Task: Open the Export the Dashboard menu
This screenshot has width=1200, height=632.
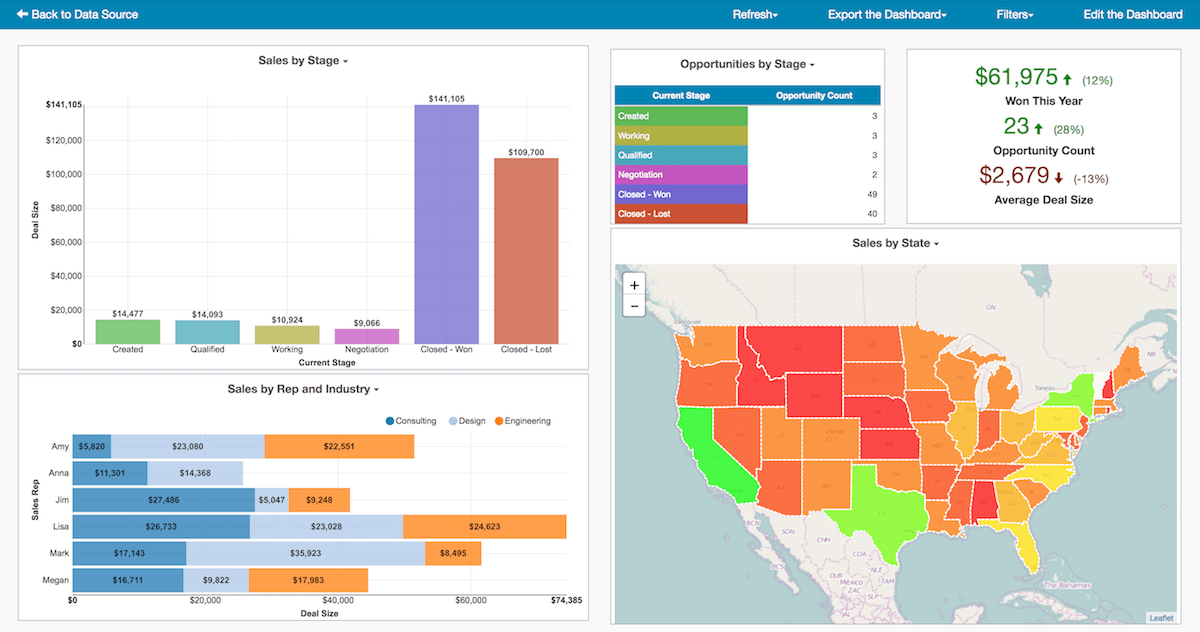Action: tap(887, 14)
